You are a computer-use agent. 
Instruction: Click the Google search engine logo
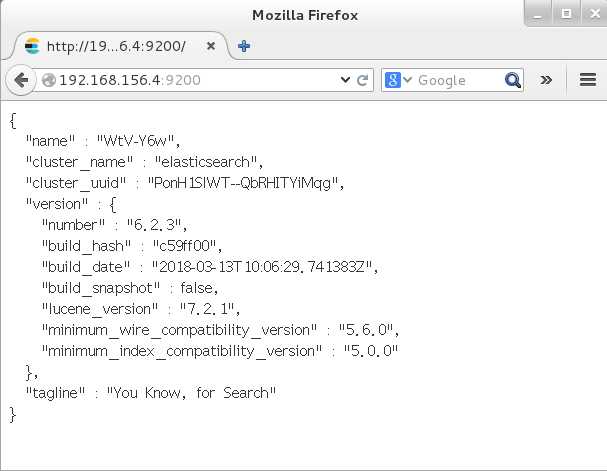tap(393, 80)
